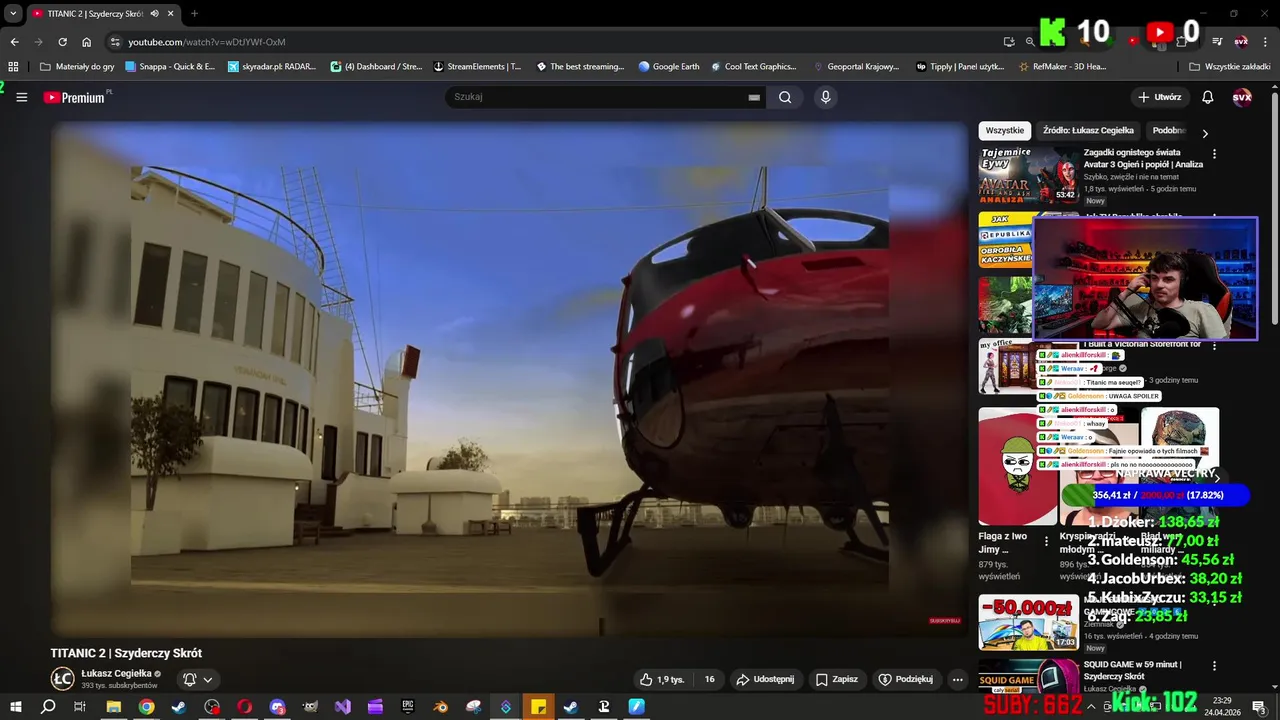The width and height of the screenshot is (1280, 720).
Task: Open Łukasz Cegiełka channel avatar
Action: (62, 679)
